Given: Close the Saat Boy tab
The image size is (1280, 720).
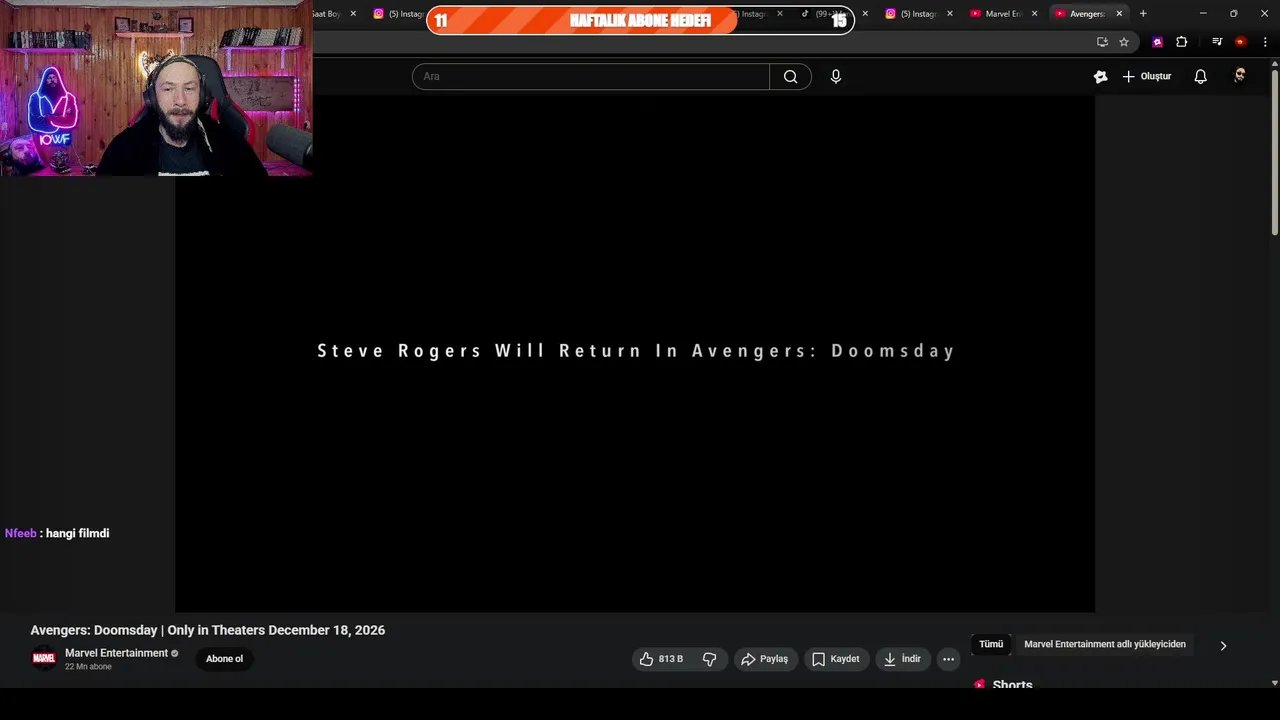Looking at the screenshot, I should [353, 14].
